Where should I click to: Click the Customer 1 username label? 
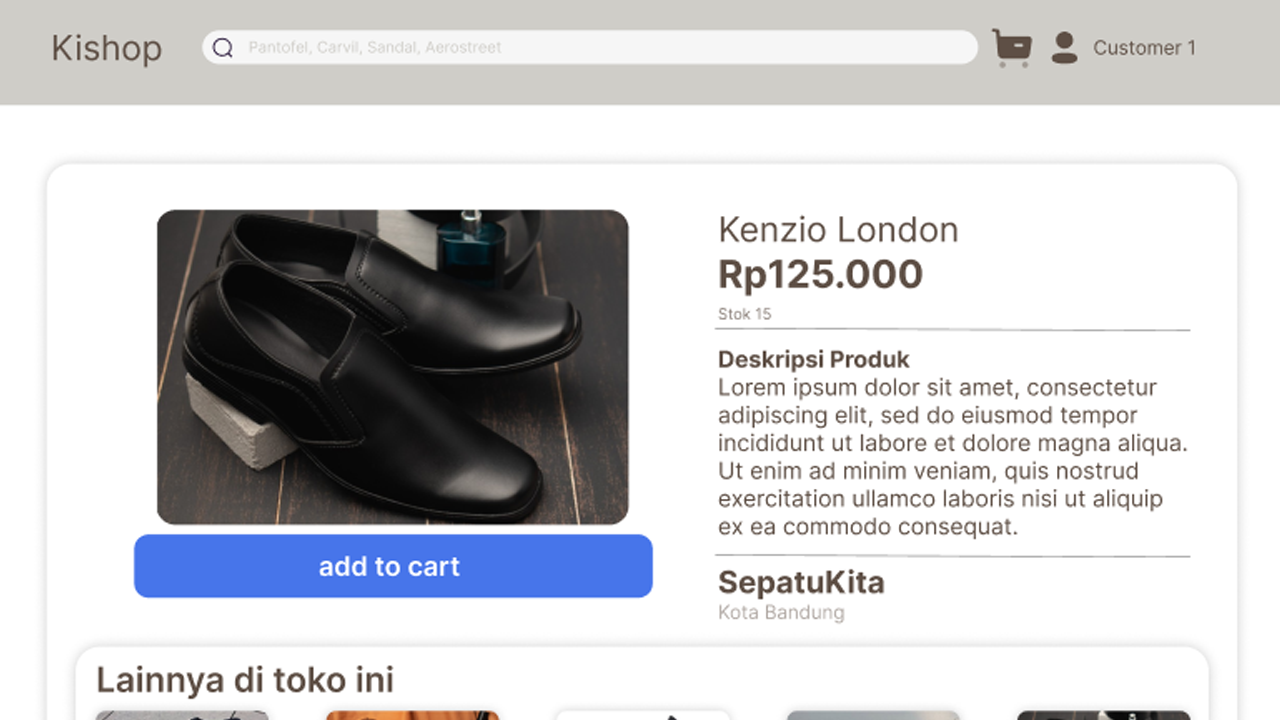coord(1146,47)
